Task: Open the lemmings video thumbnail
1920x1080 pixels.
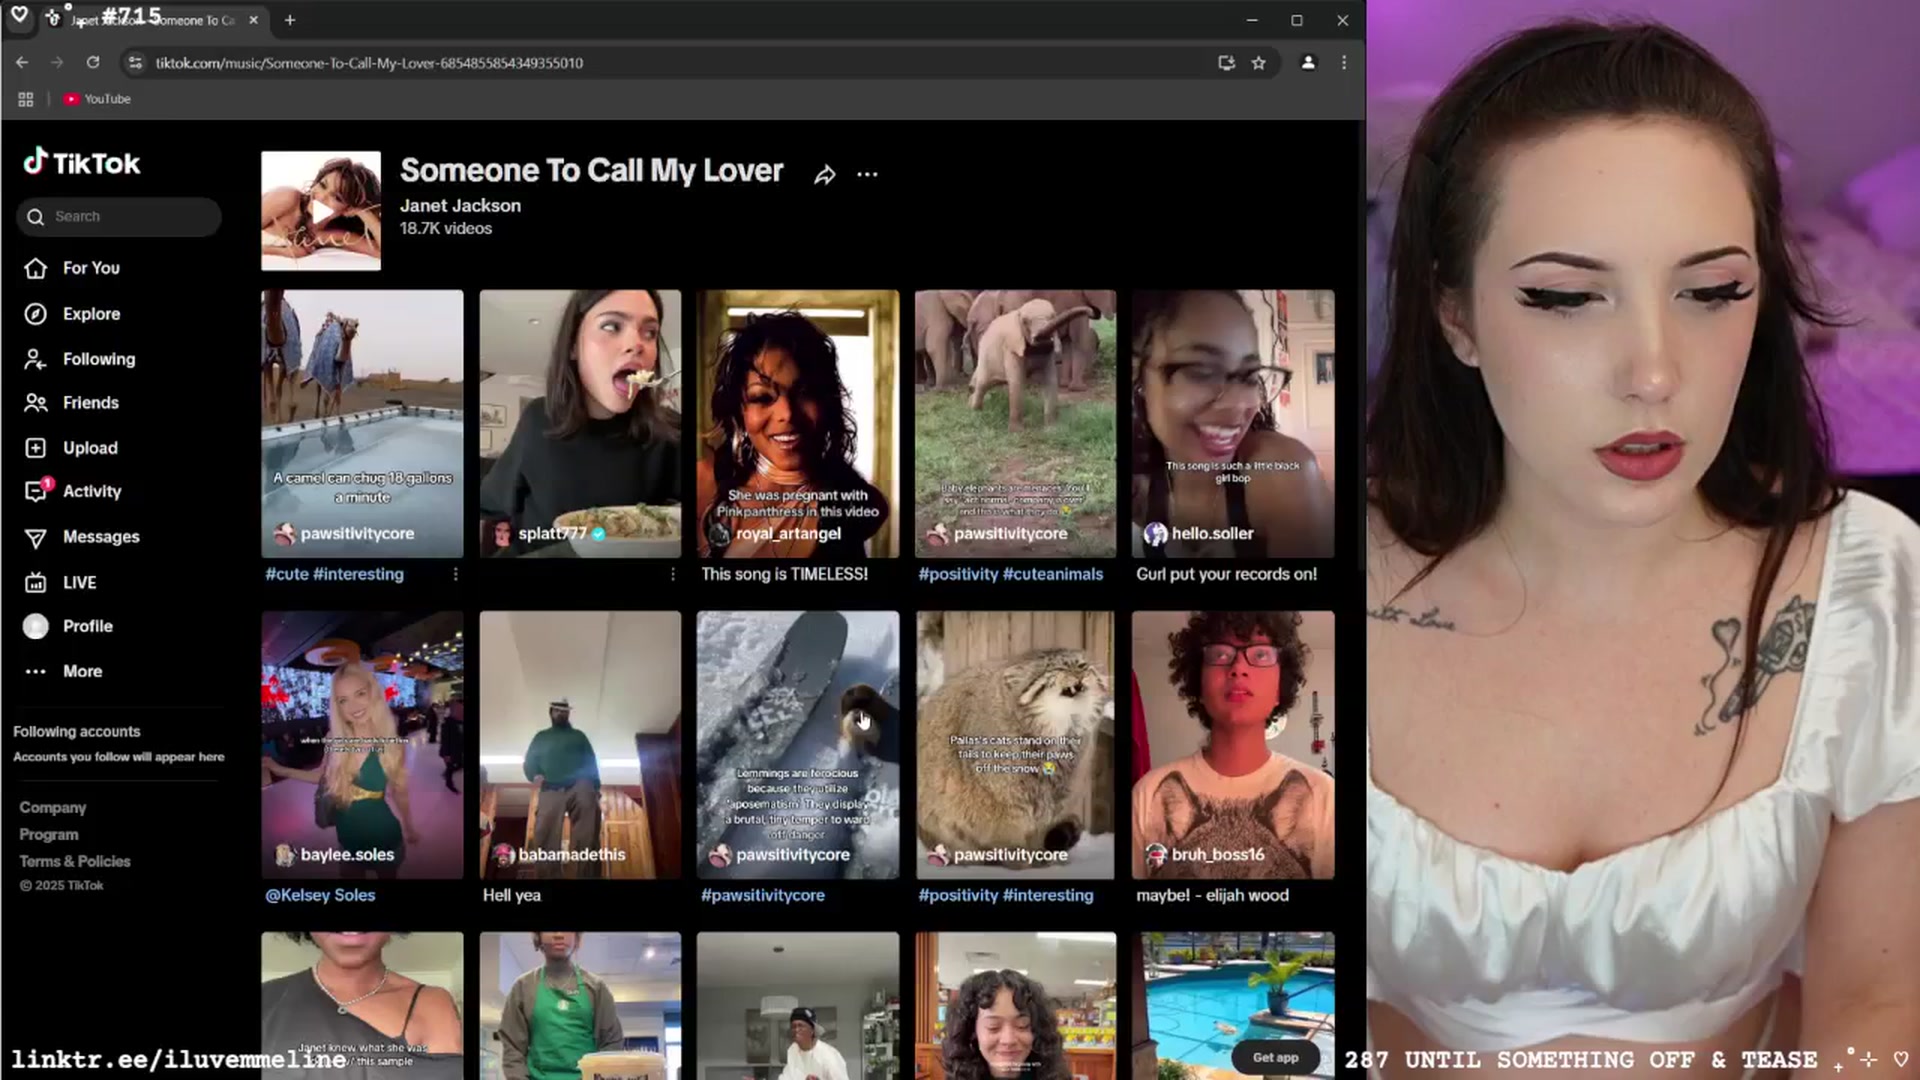Action: pyautogui.click(x=798, y=745)
